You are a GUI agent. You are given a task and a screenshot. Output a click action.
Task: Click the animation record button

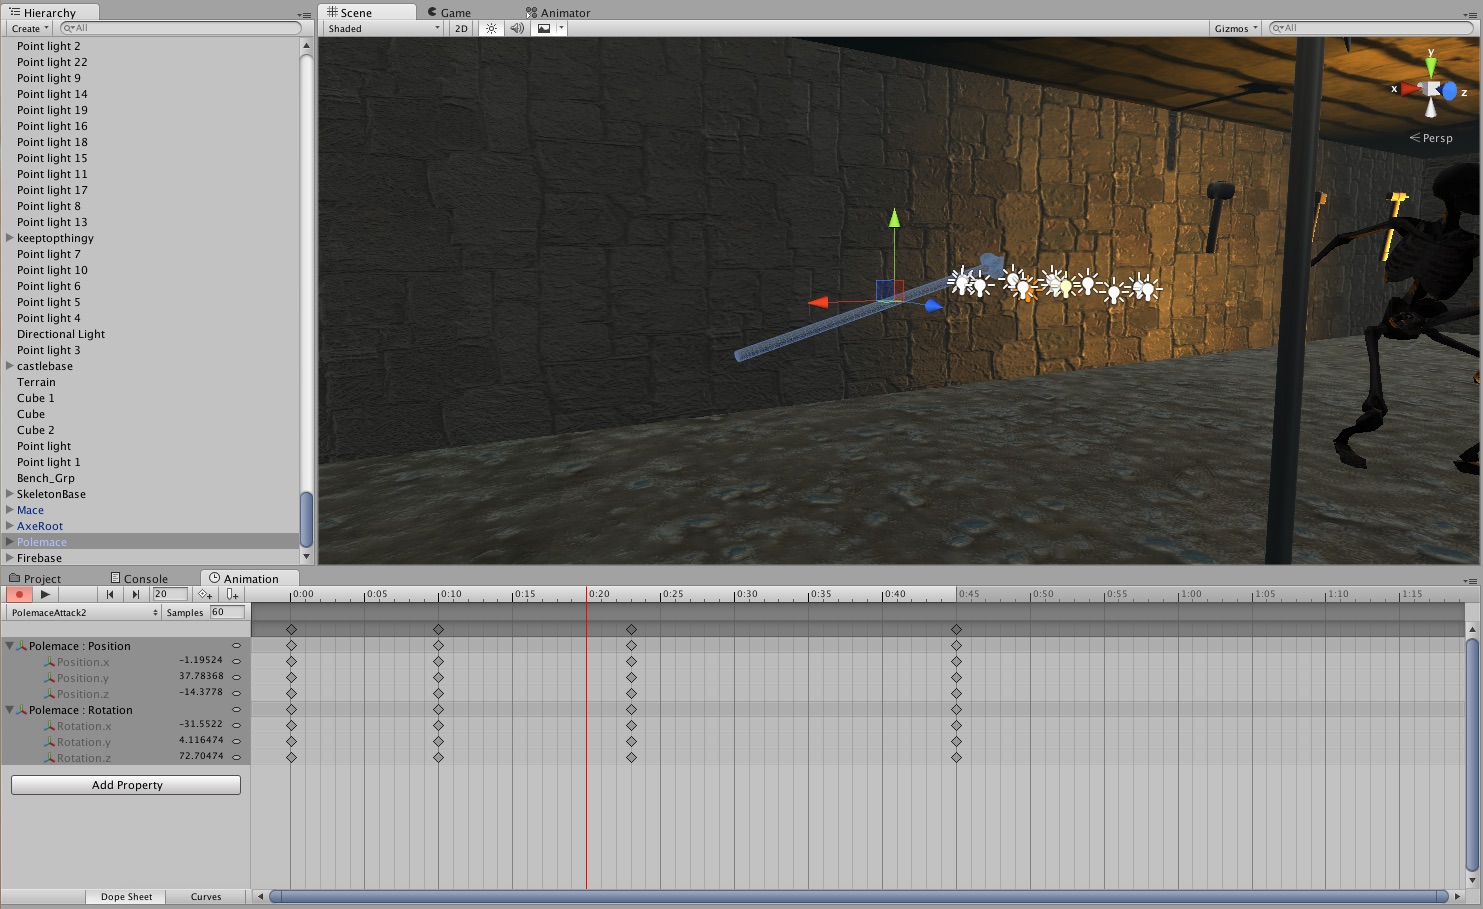coord(19,594)
